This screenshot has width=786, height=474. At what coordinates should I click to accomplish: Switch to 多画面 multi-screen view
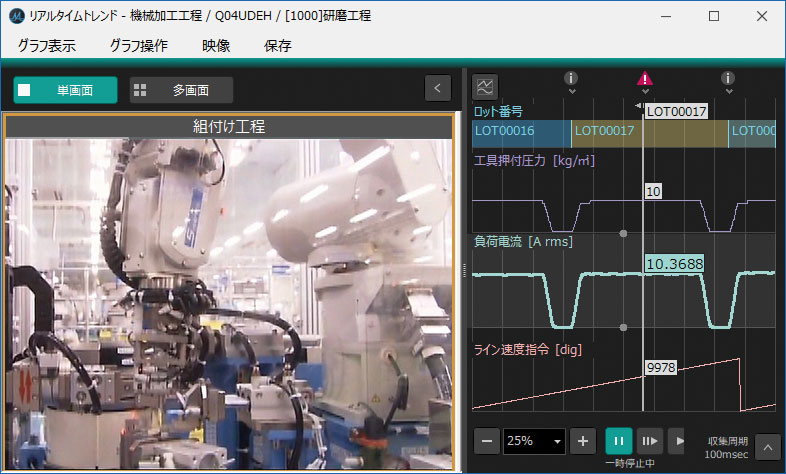(181, 90)
